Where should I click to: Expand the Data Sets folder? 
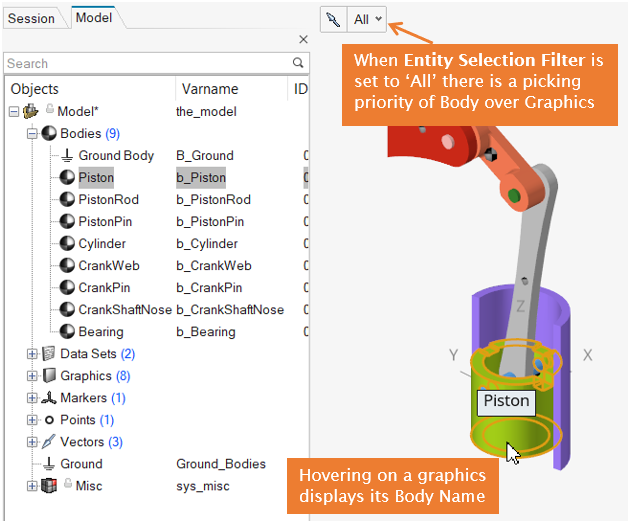click(x=32, y=354)
